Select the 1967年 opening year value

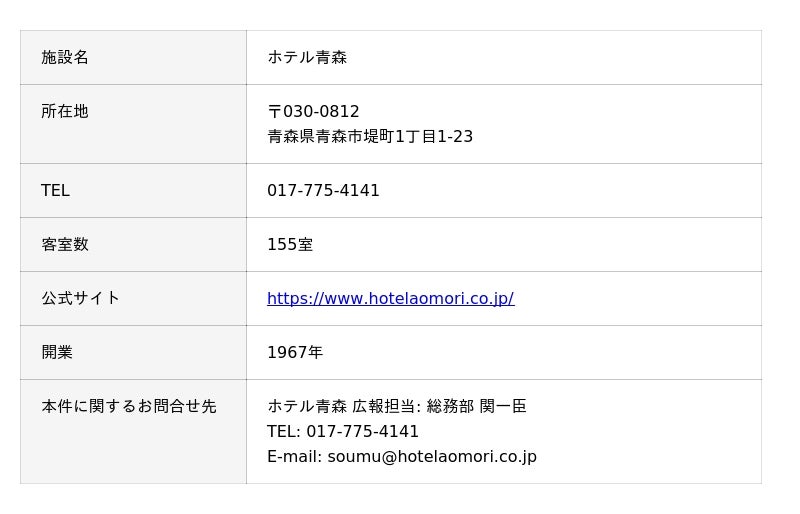coord(295,352)
